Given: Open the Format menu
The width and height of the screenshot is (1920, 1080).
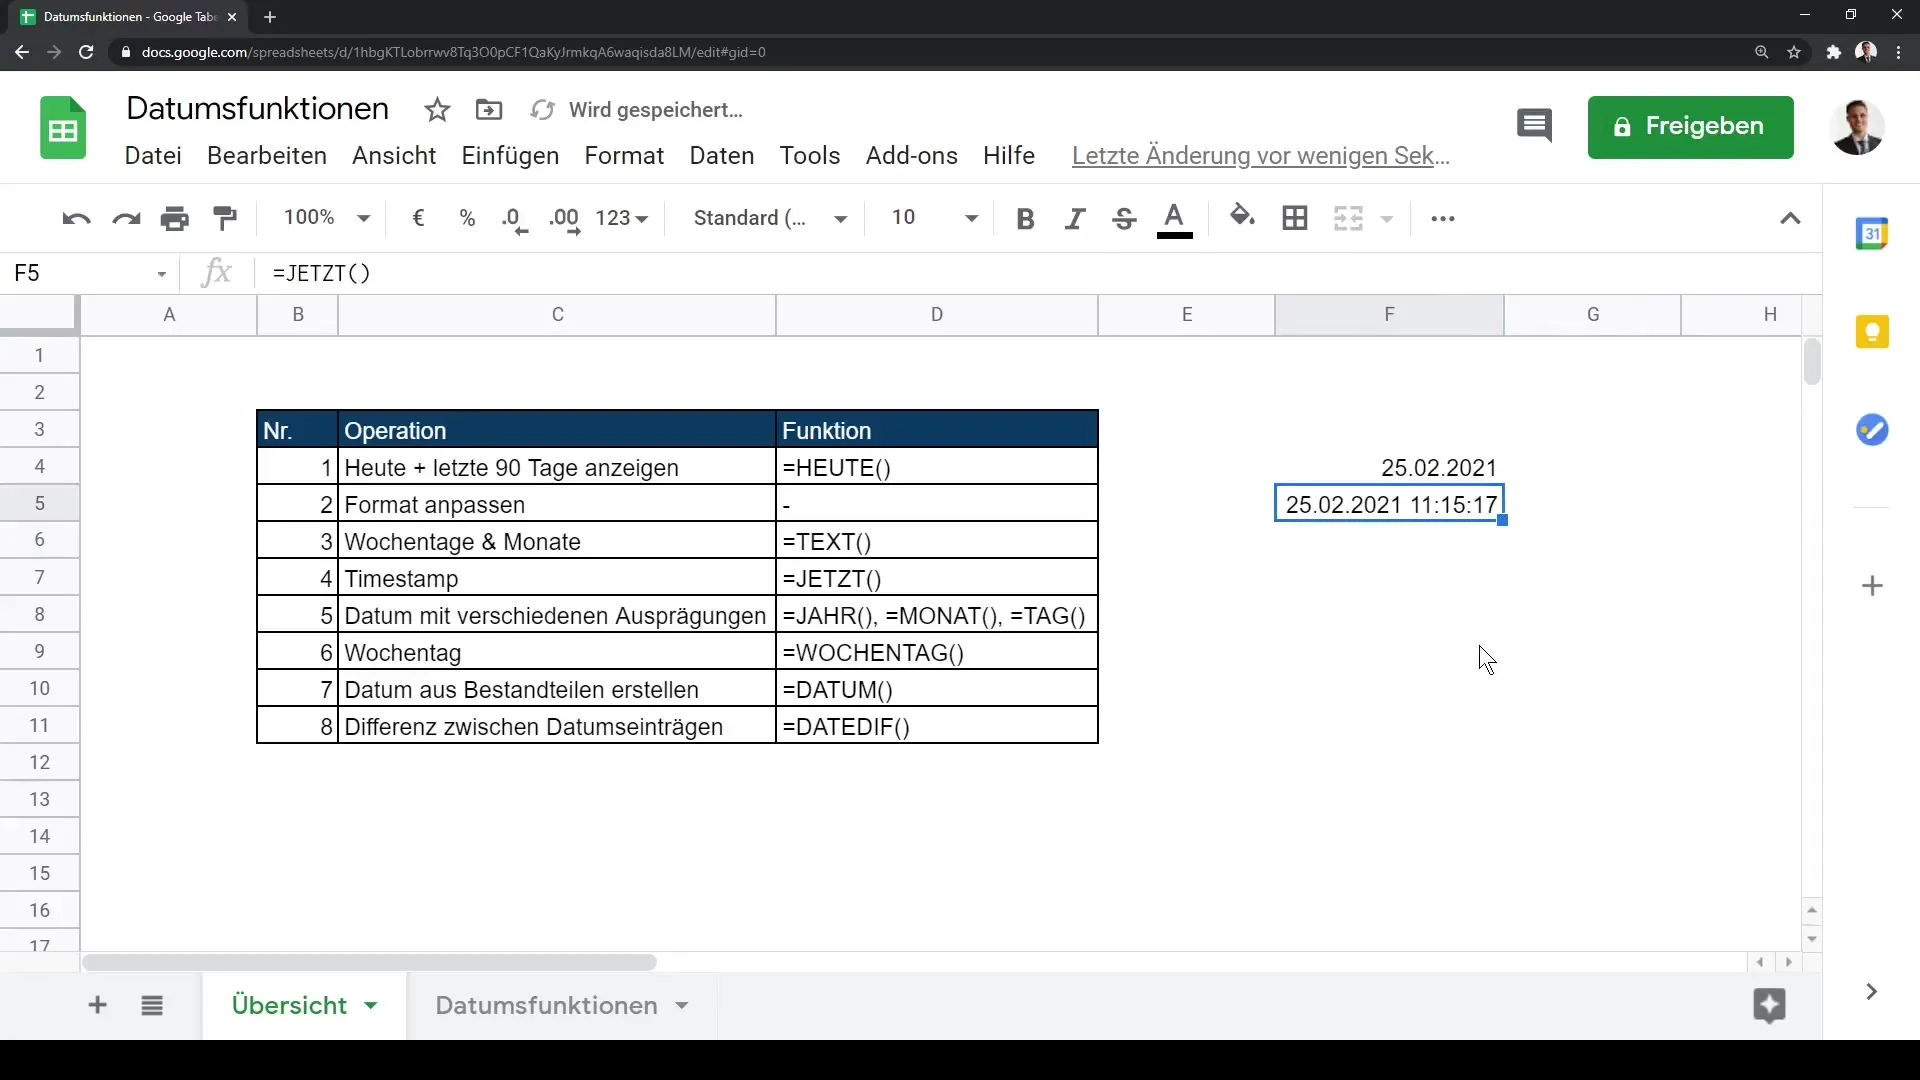Looking at the screenshot, I should point(624,156).
